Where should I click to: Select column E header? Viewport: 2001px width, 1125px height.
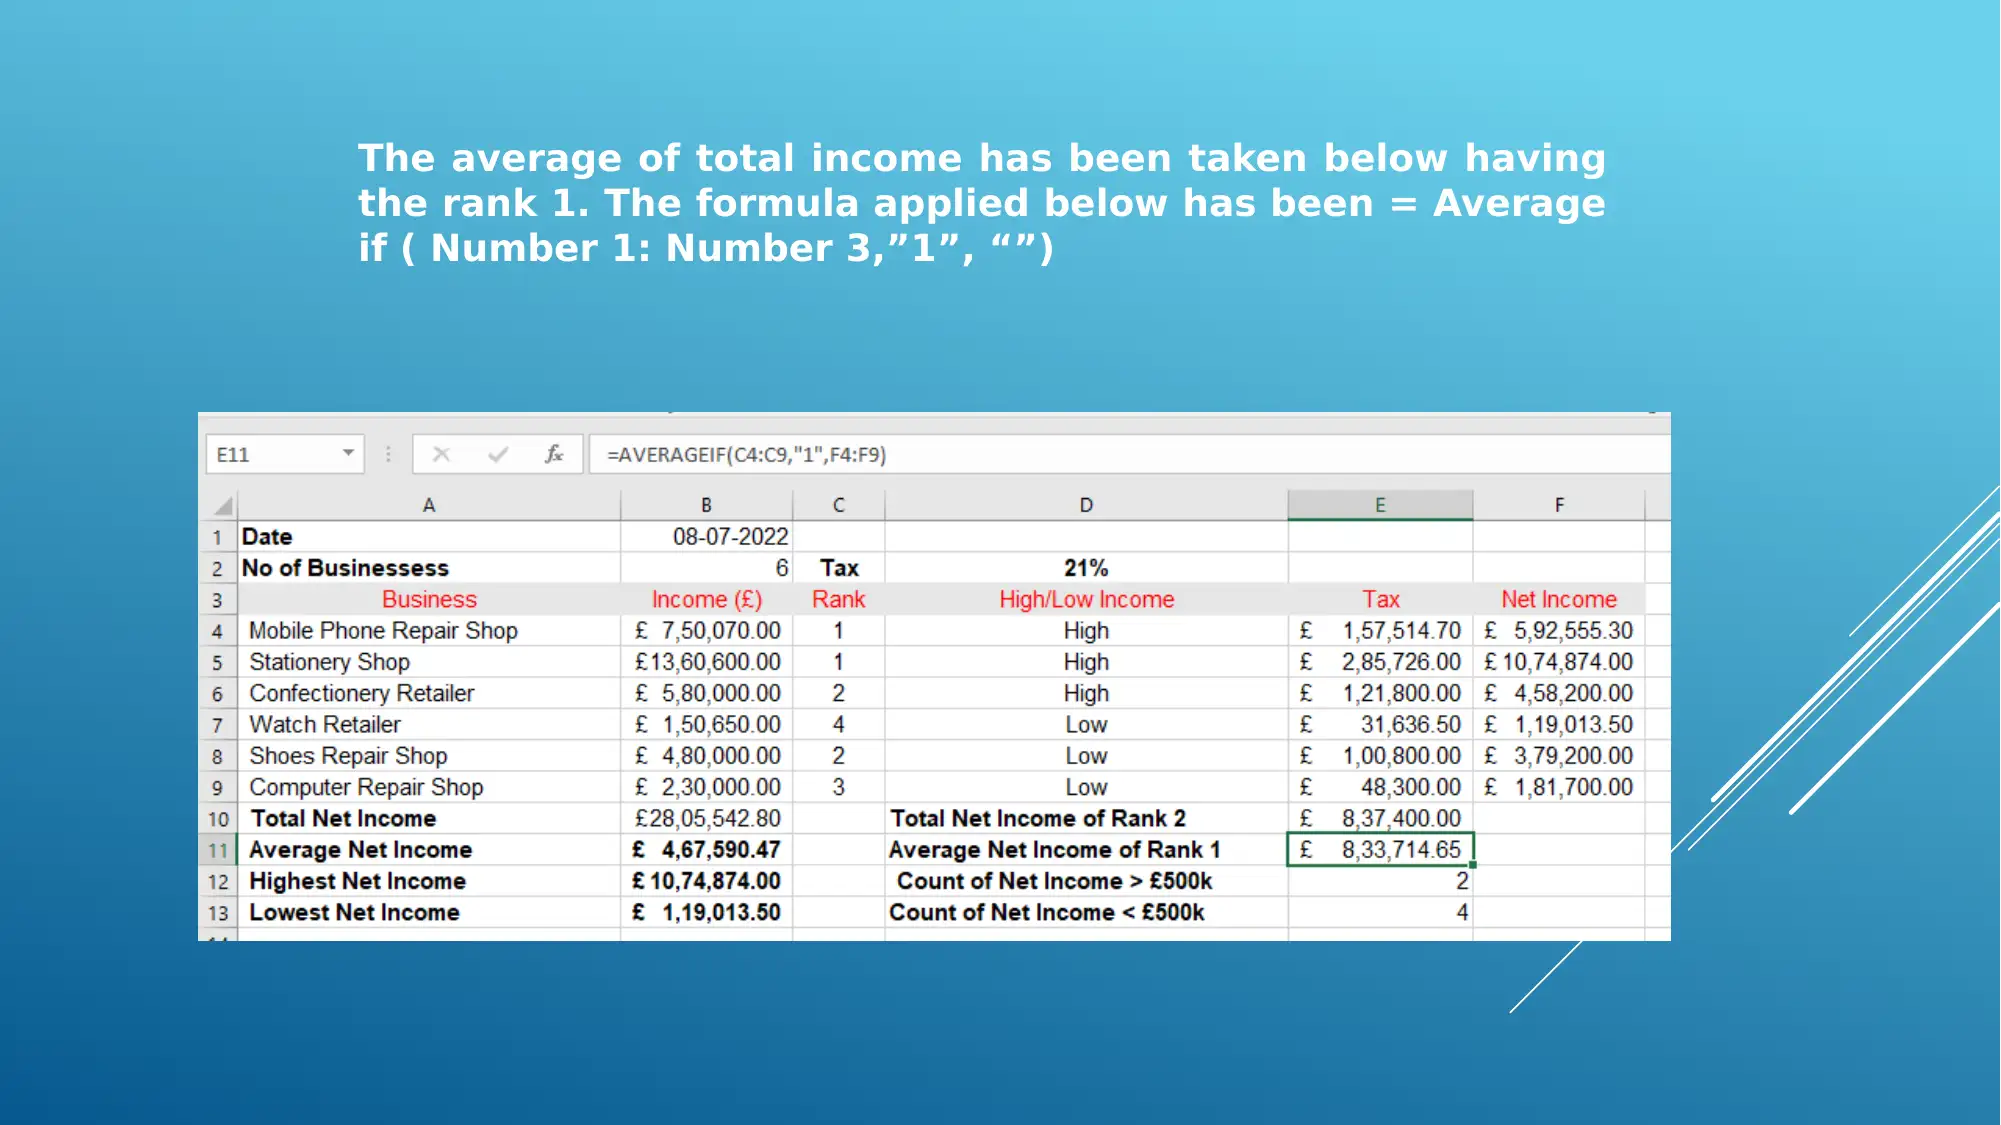coord(1380,506)
